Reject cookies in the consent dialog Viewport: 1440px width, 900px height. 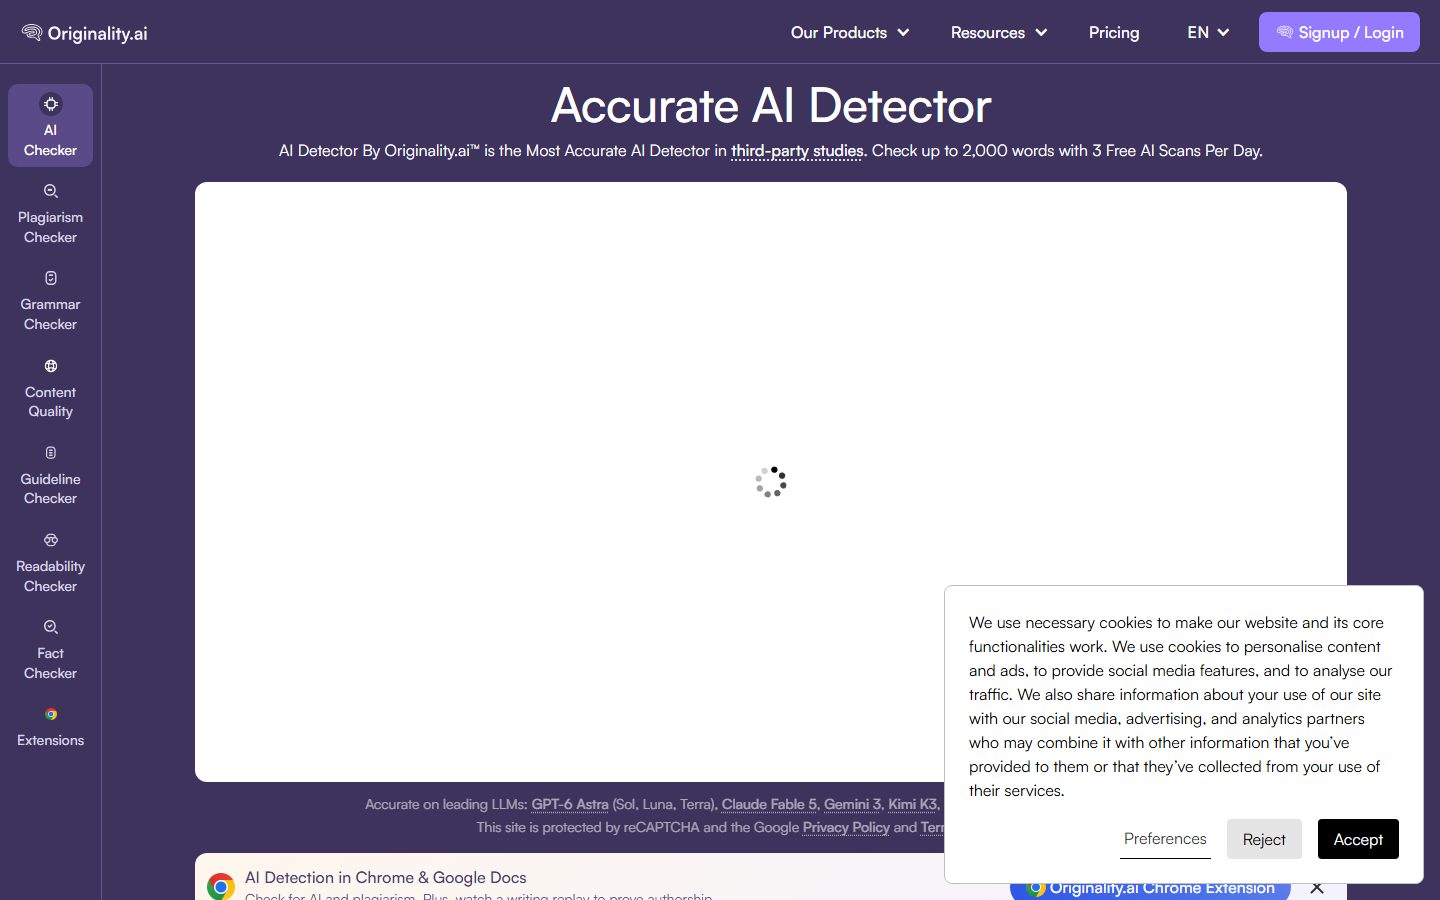[1264, 839]
